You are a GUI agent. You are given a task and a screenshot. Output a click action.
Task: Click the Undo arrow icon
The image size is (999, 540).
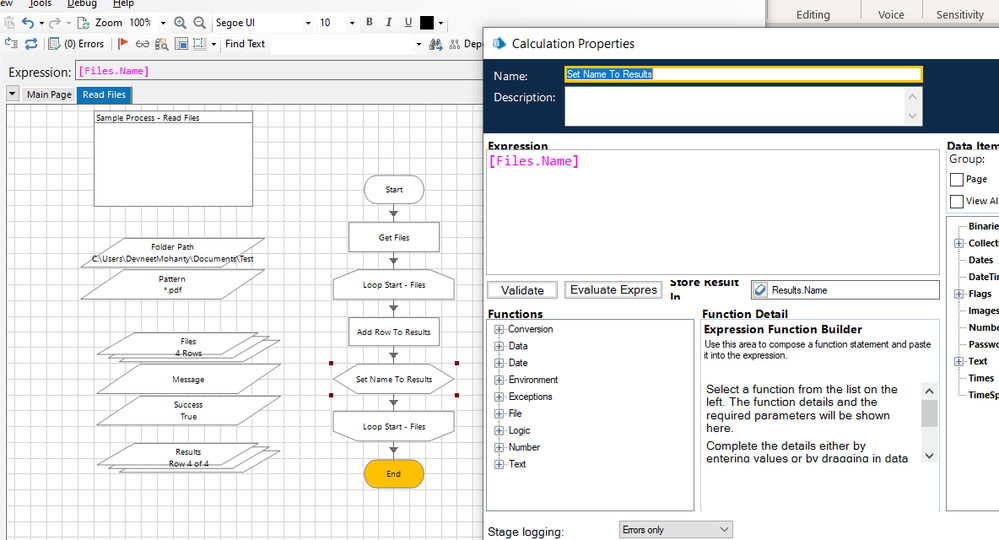pyautogui.click(x=28, y=22)
